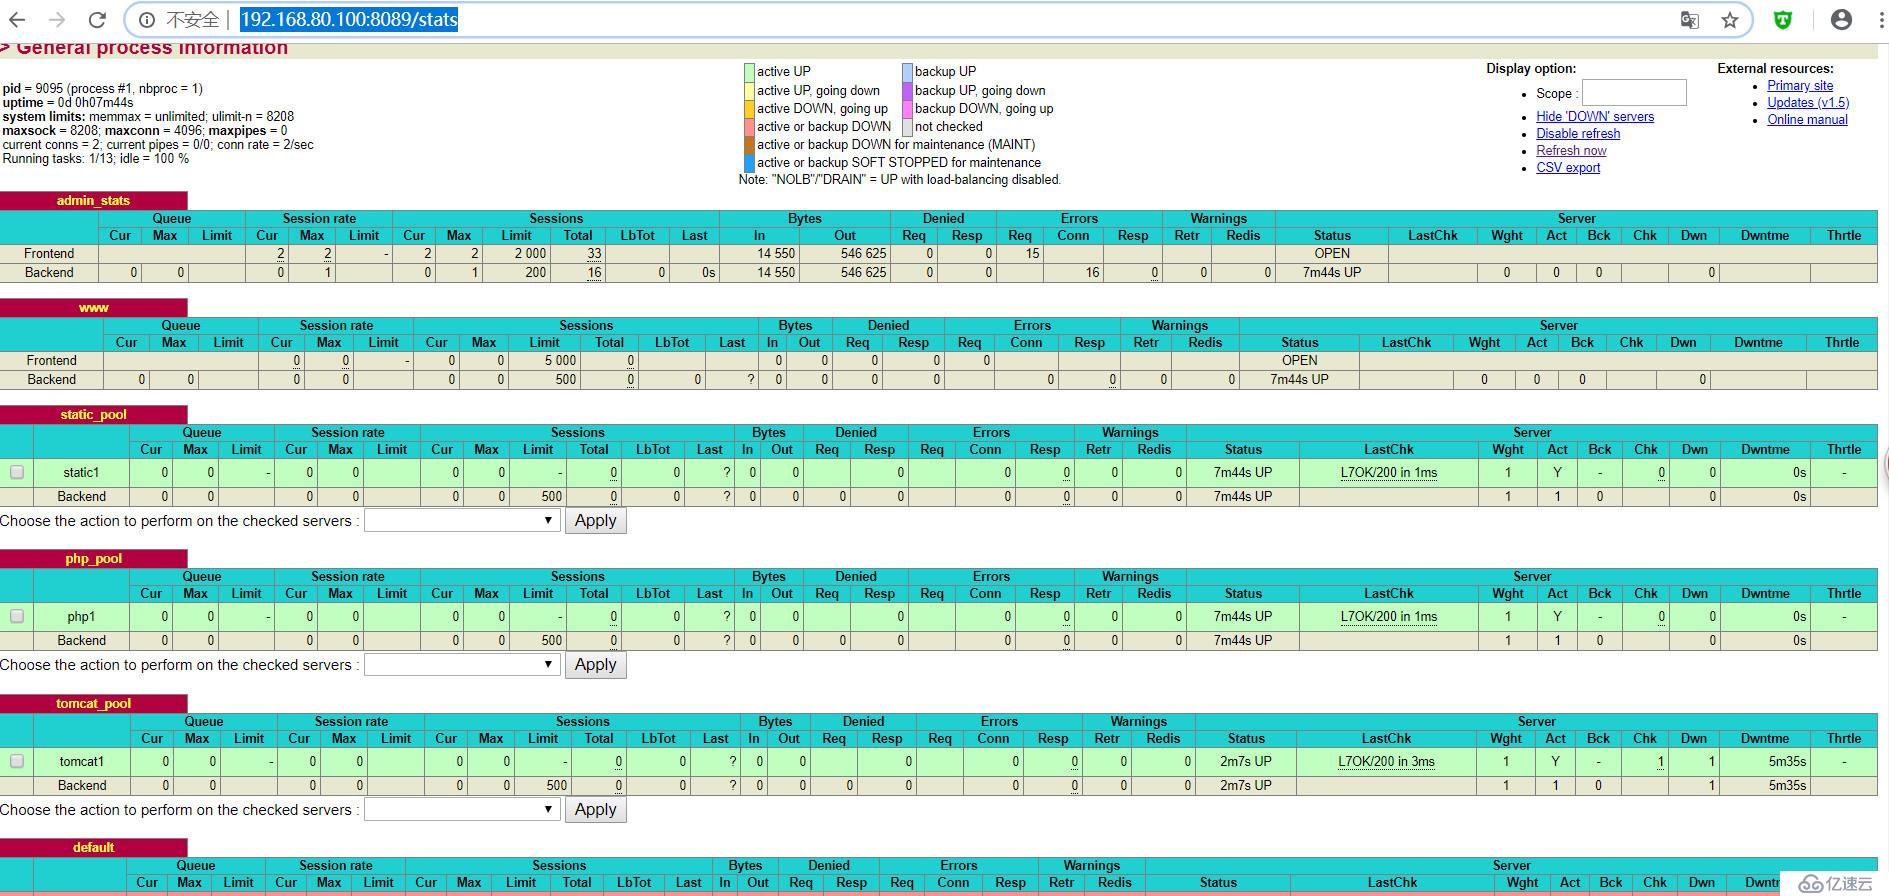Image resolution: width=1889 pixels, height=896 pixels.
Task: Click the backup DOWN, going up color box
Action: point(907,108)
